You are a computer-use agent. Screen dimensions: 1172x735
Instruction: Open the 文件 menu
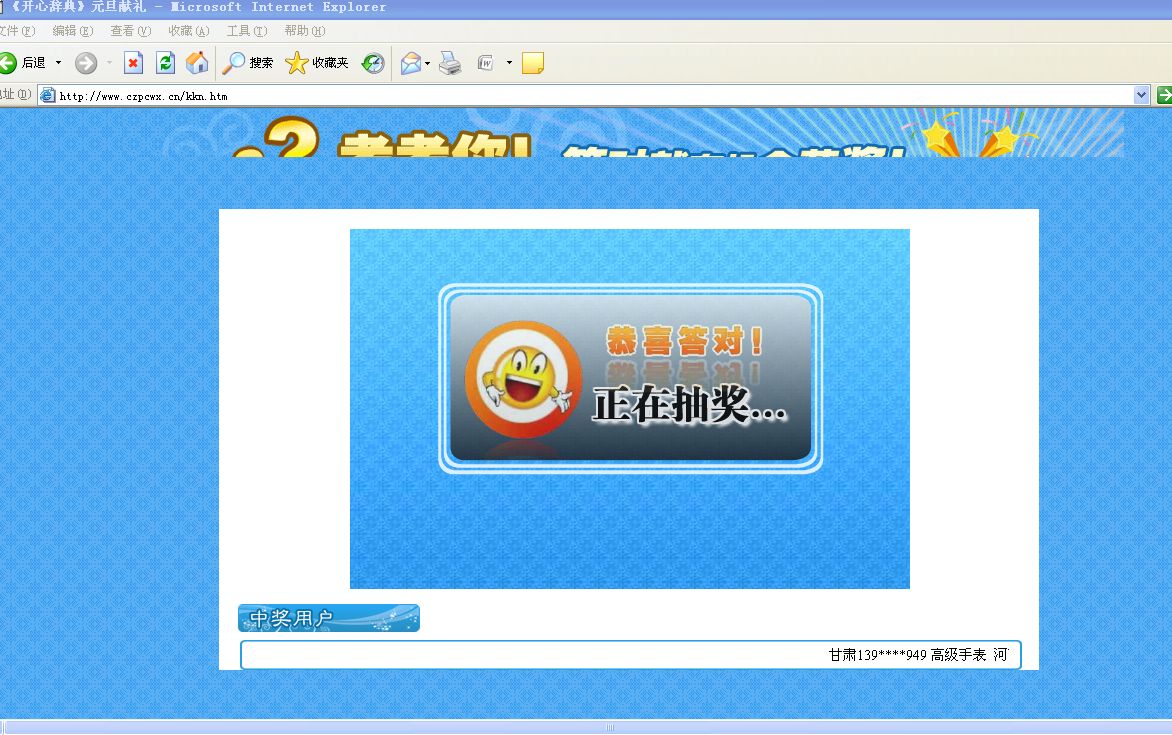pos(16,30)
